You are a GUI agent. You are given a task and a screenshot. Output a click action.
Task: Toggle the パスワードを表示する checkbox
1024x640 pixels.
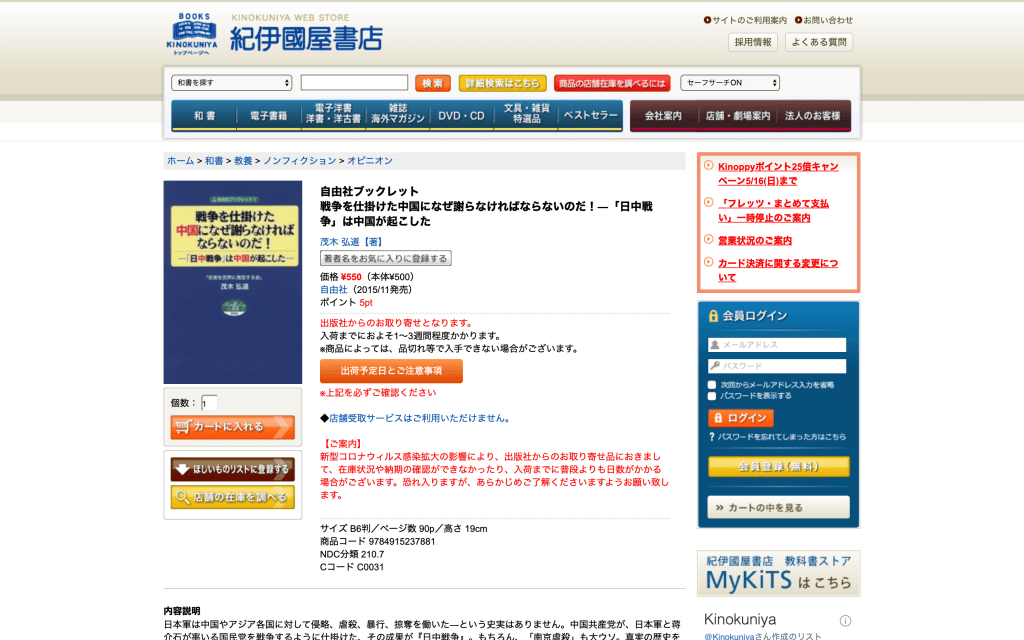(712, 396)
